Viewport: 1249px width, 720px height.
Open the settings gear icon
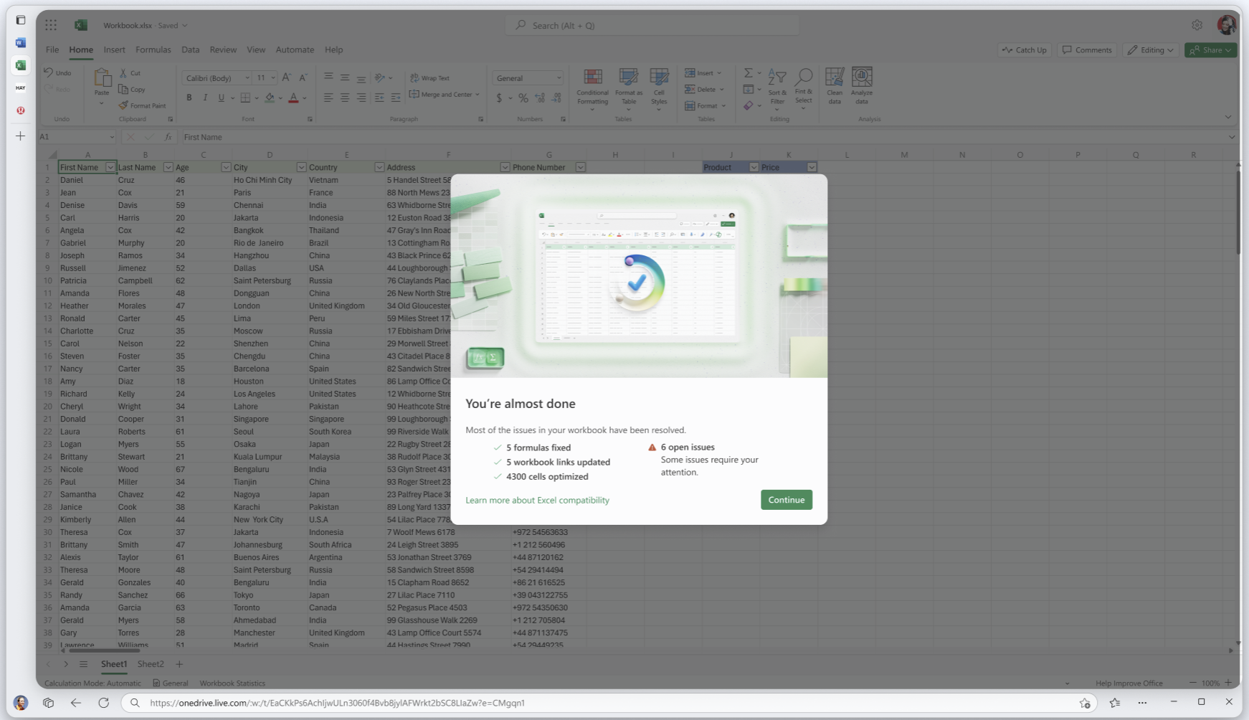pyautogui.click(x=1197, y=25)
